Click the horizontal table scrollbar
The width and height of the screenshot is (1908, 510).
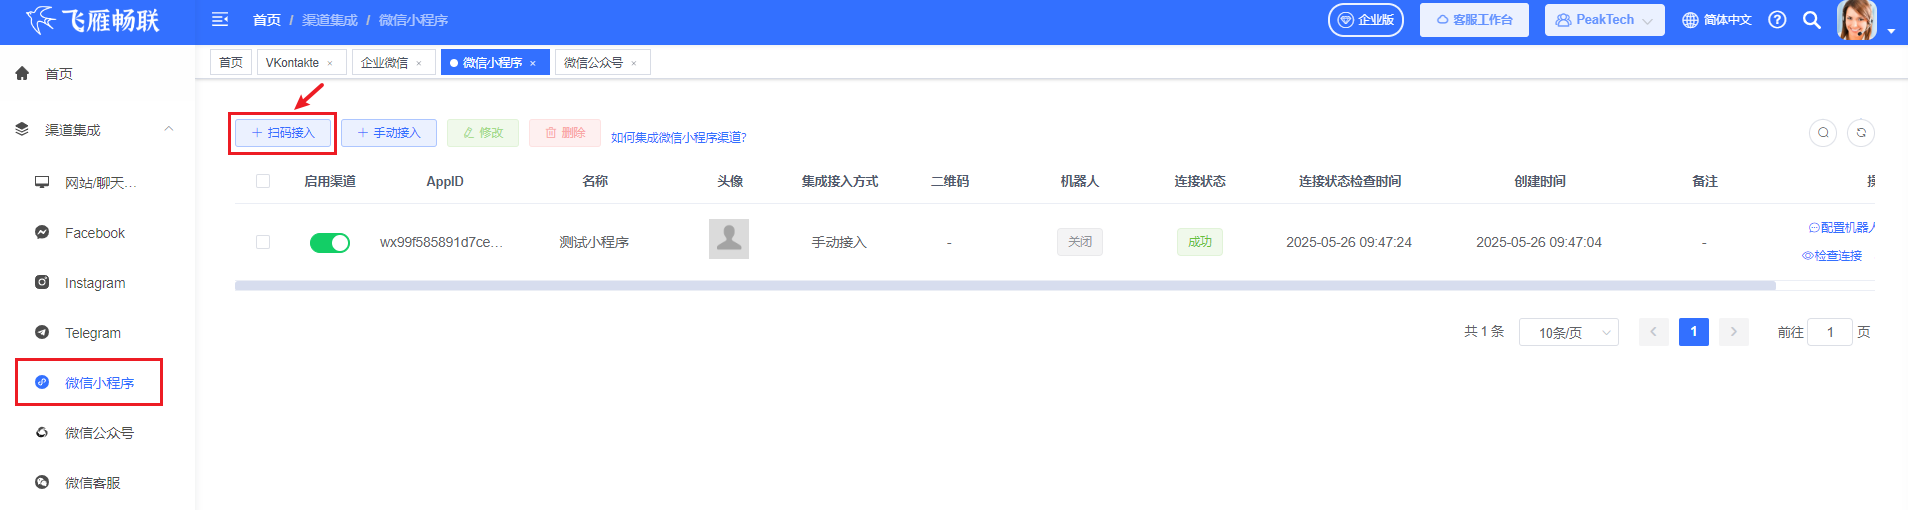[x=1005, y=285]
